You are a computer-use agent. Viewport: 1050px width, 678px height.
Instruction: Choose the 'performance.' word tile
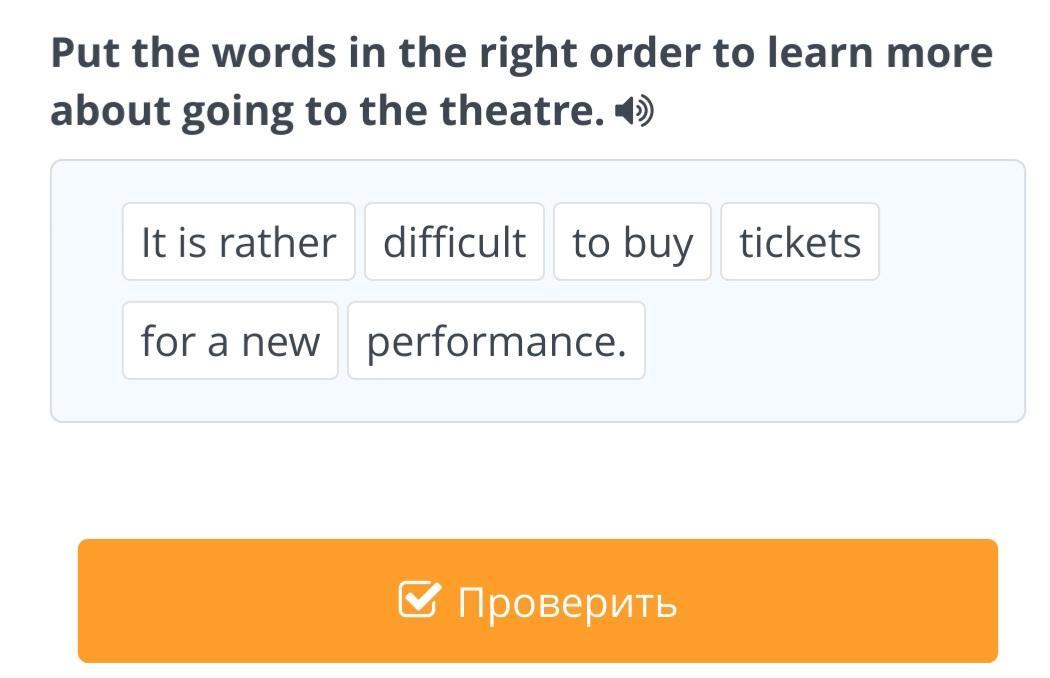[496, 341]
